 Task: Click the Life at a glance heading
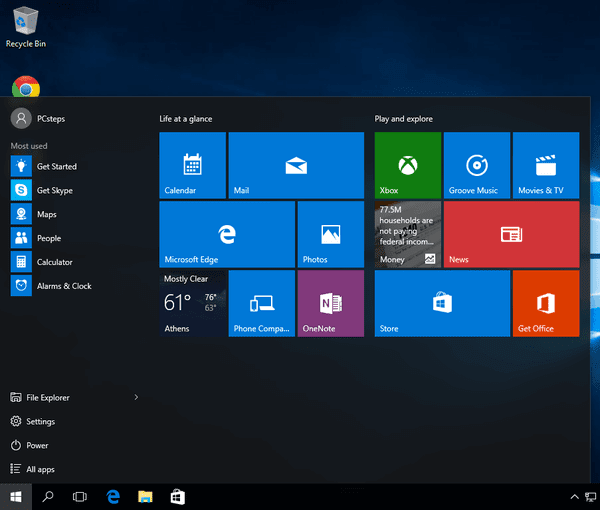[186, 119]
